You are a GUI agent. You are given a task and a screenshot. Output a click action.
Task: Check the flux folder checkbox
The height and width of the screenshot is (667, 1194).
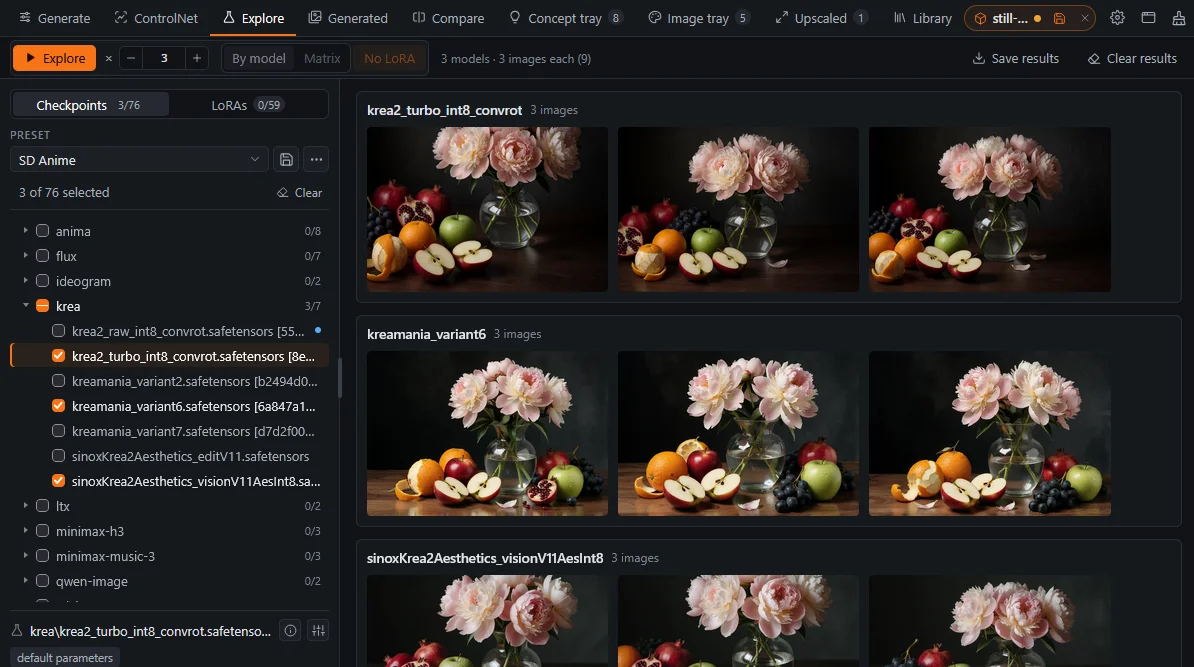[43, 256]
